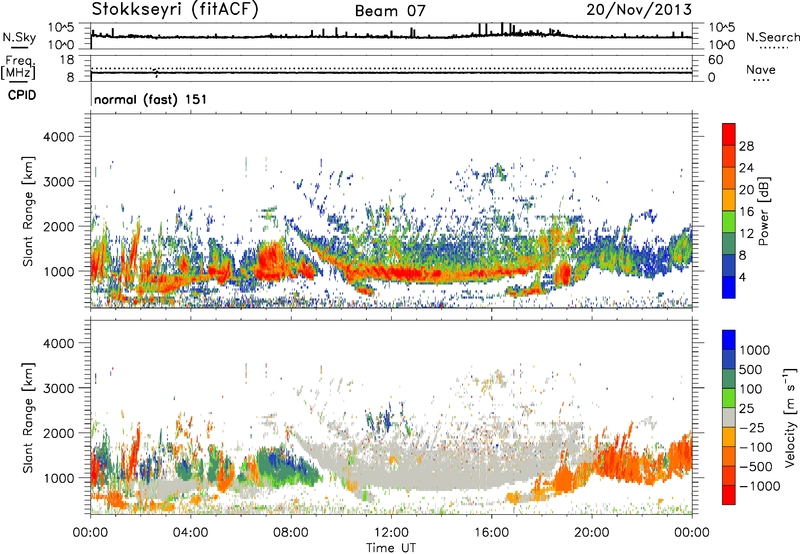Click the "Nave" legend label
800x554 pixels.
pyautogui.click(x=761, y=70)
